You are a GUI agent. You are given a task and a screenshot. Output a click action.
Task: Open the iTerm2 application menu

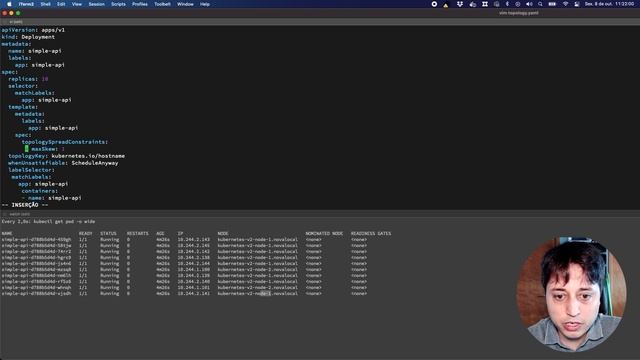pyautogui.click(x=26, y=4)
